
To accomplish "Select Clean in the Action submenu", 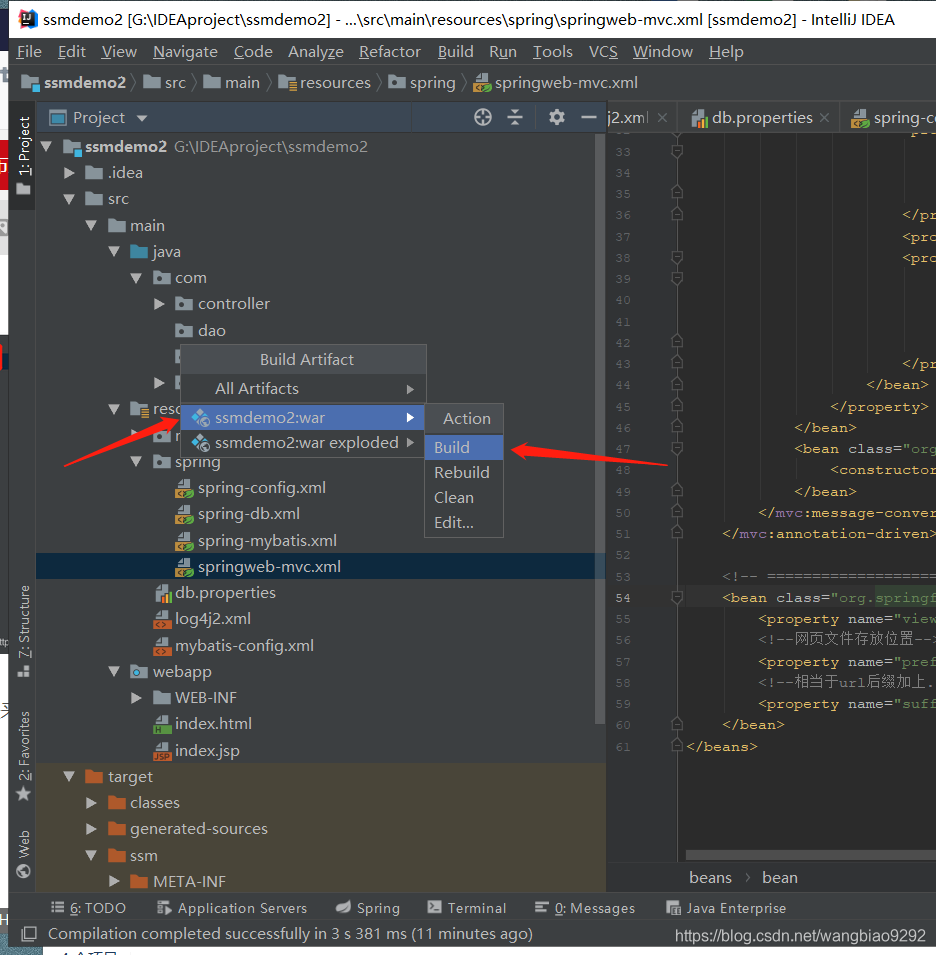I will pyautogui.click(x=464, y=498).
